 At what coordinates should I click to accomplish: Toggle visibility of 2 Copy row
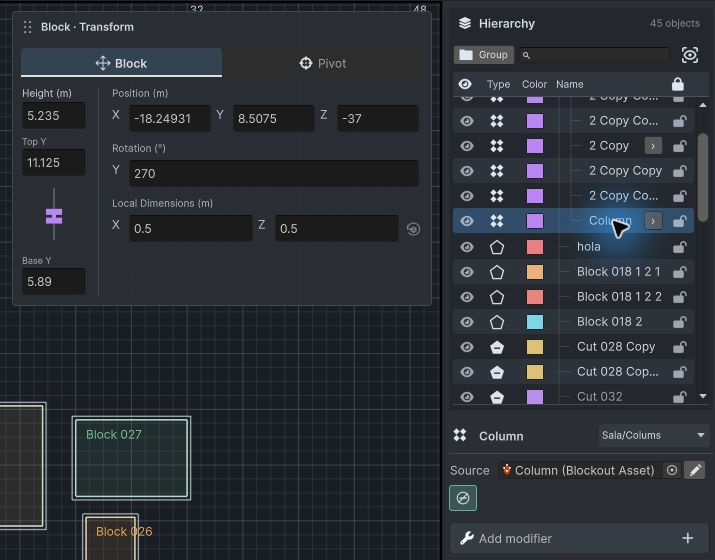(466, 146)
